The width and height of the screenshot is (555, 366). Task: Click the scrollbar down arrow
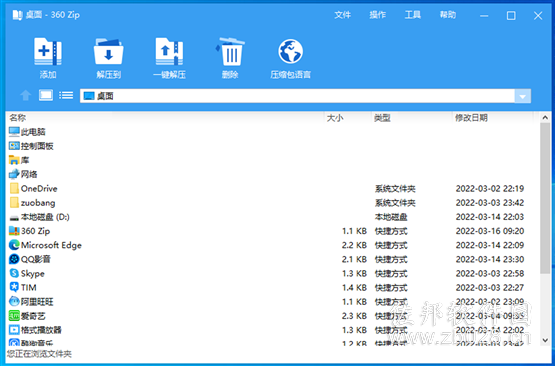click(545, 340)
